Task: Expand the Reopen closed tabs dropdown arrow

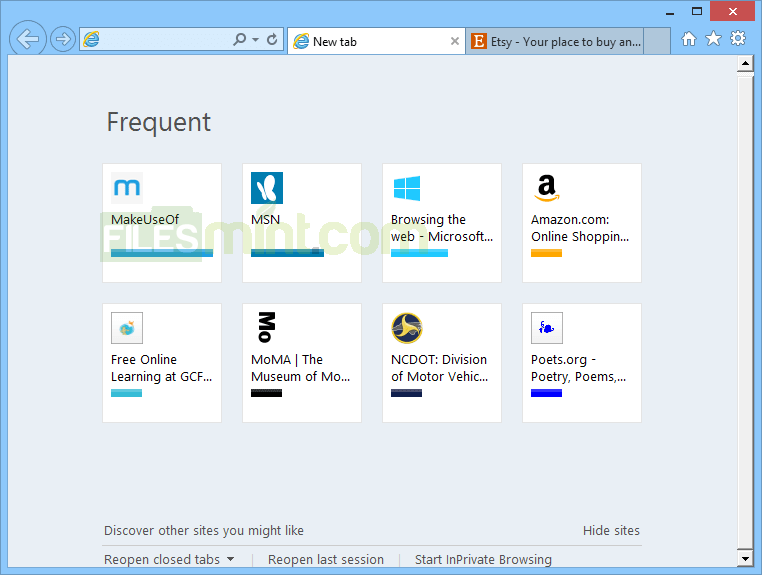Action: [230, 559]
